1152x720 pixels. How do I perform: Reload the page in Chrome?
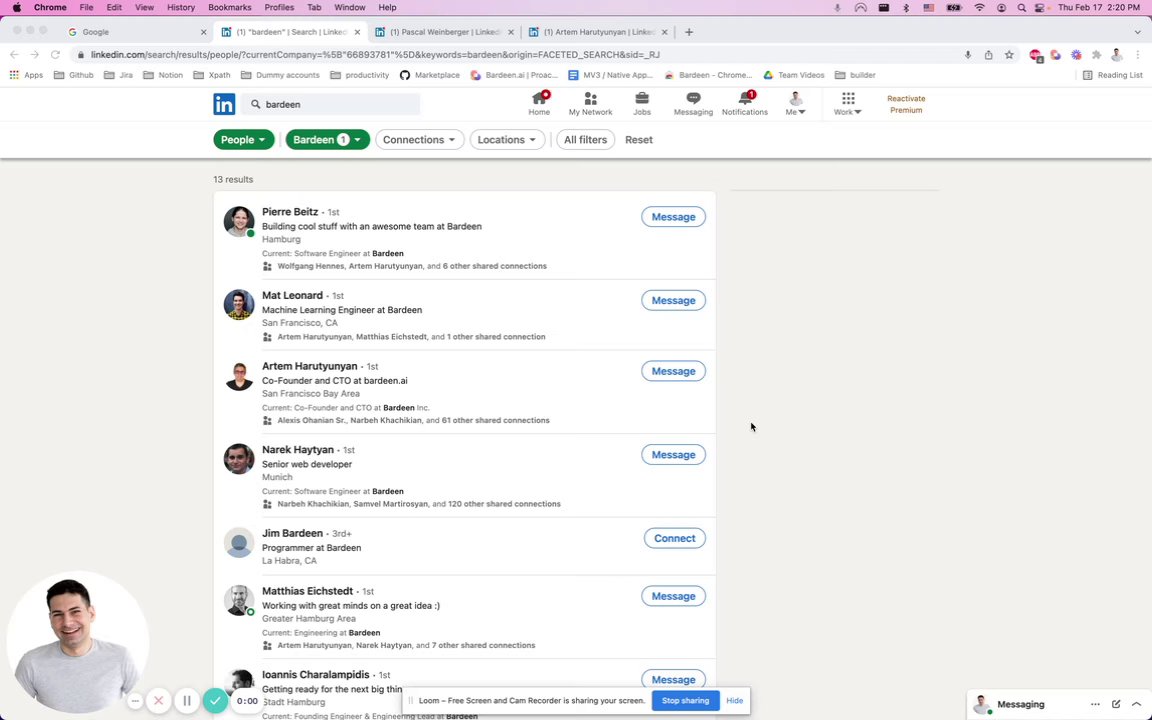coord(55,54)
